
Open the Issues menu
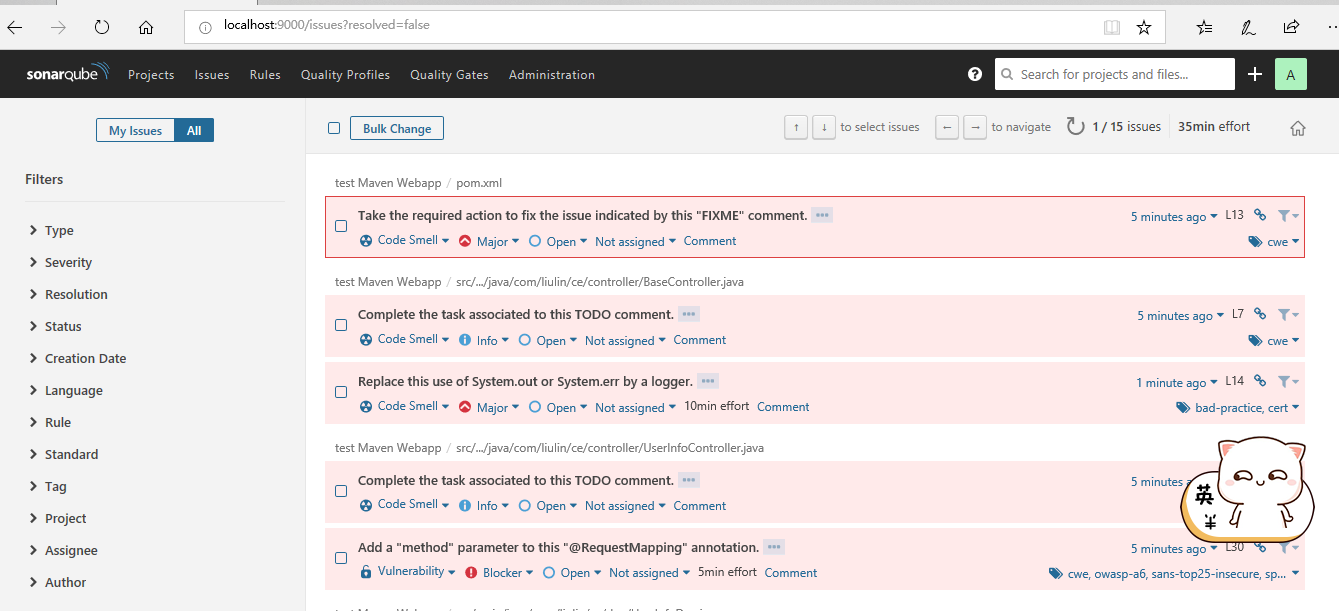212,74
